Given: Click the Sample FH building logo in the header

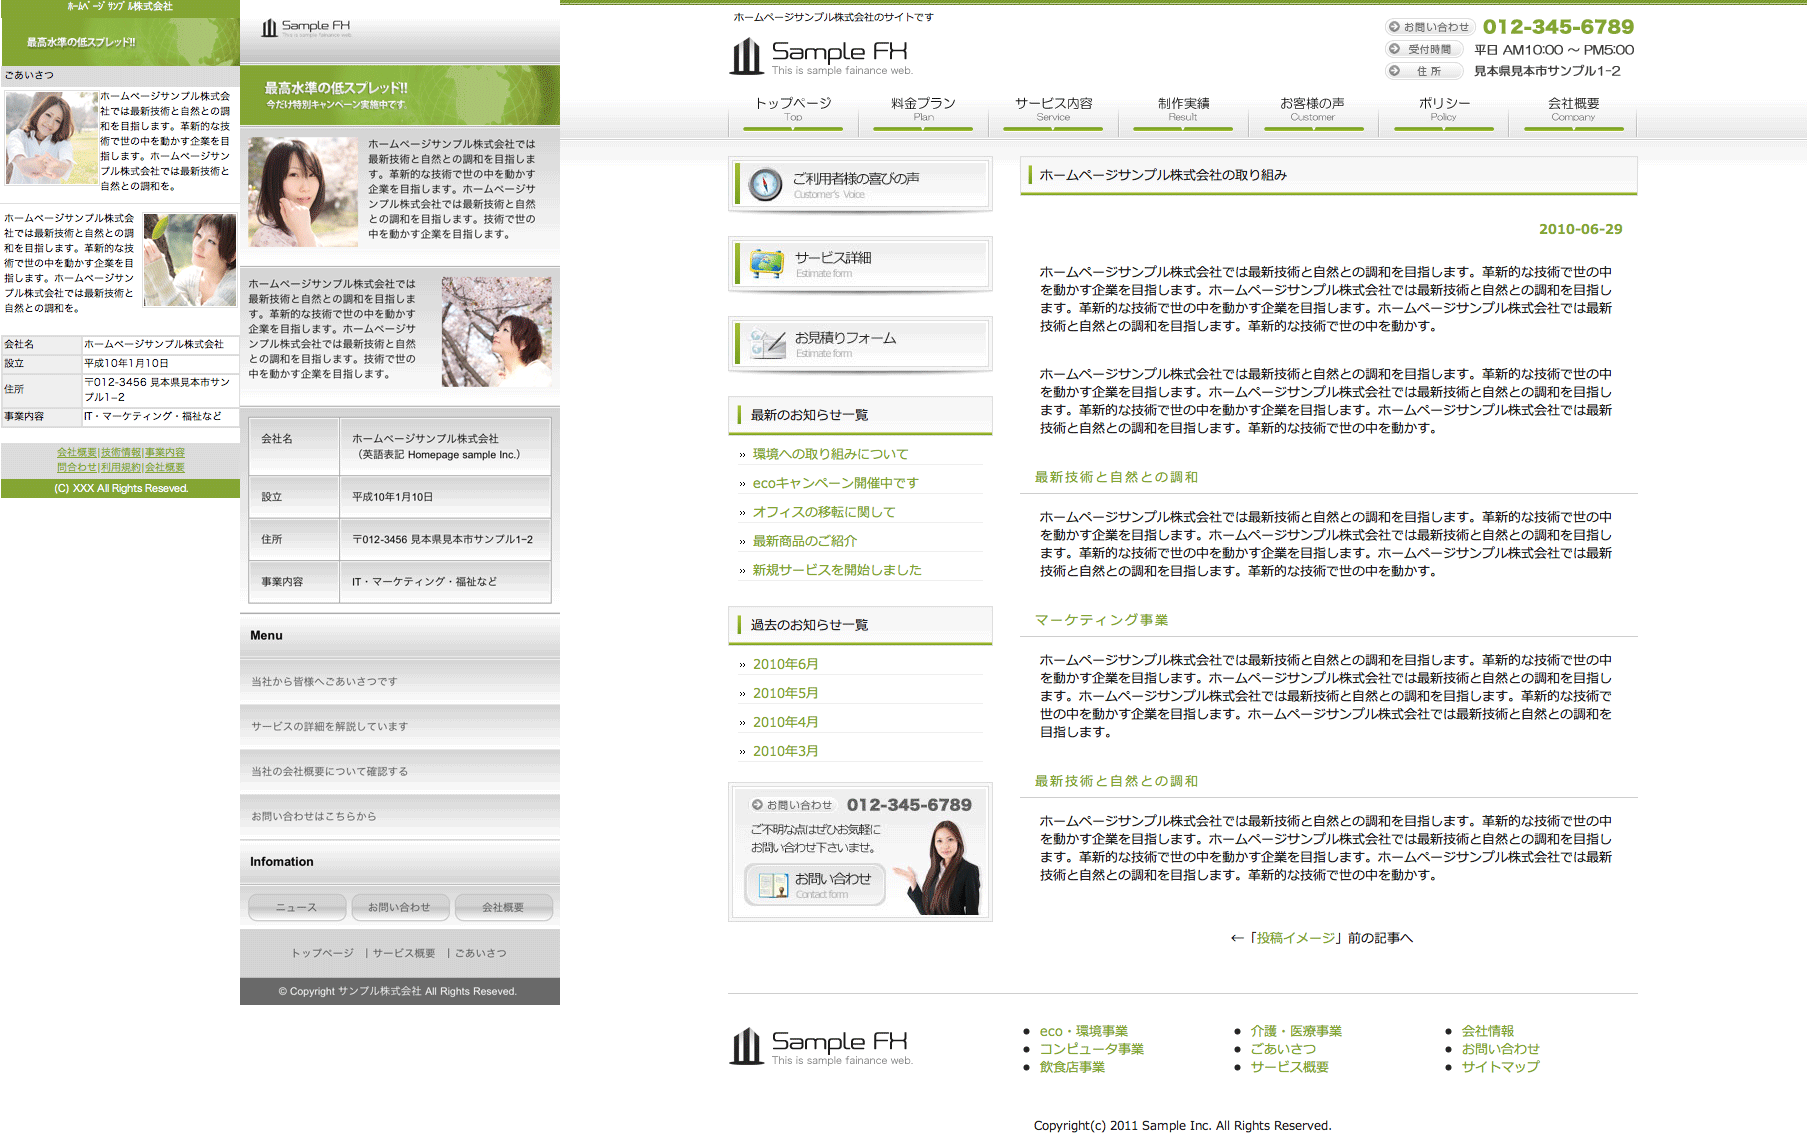Looking at the screenshot, I should click(x=746, y=57).
